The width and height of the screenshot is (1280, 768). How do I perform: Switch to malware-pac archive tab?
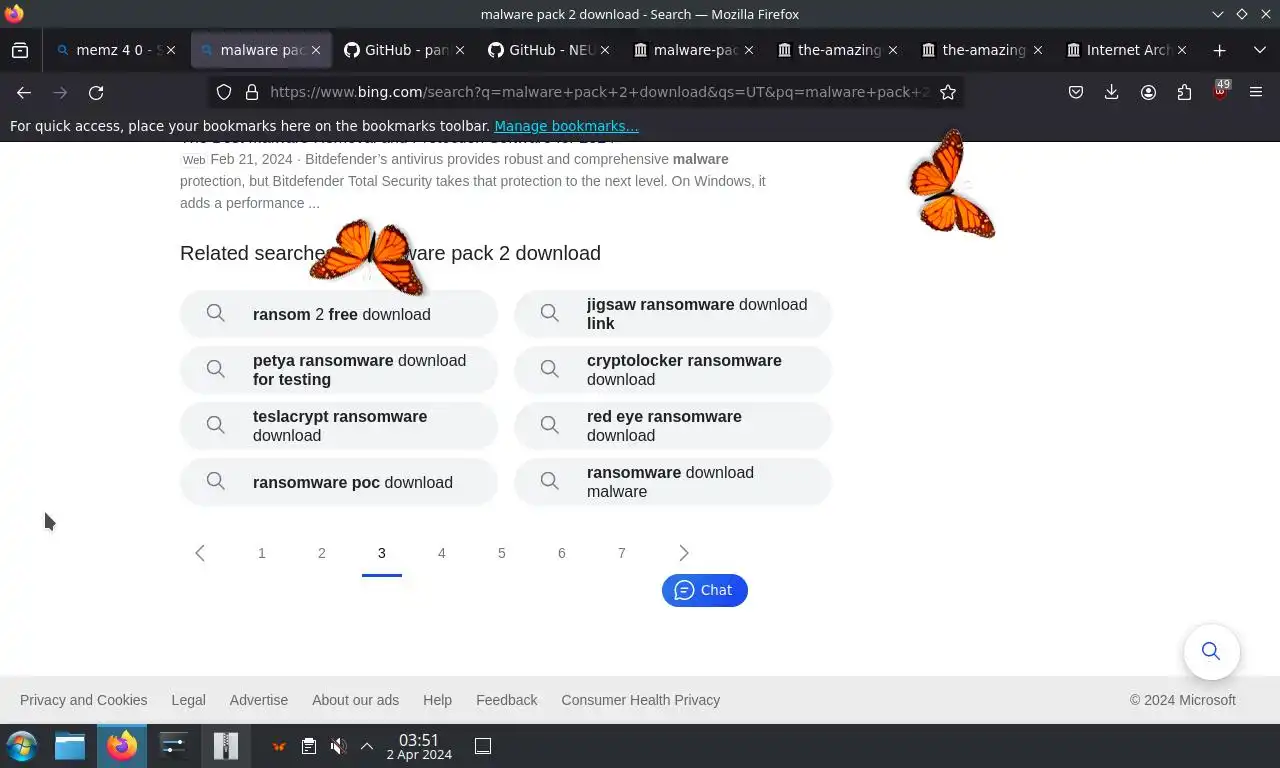pos(695,50)
